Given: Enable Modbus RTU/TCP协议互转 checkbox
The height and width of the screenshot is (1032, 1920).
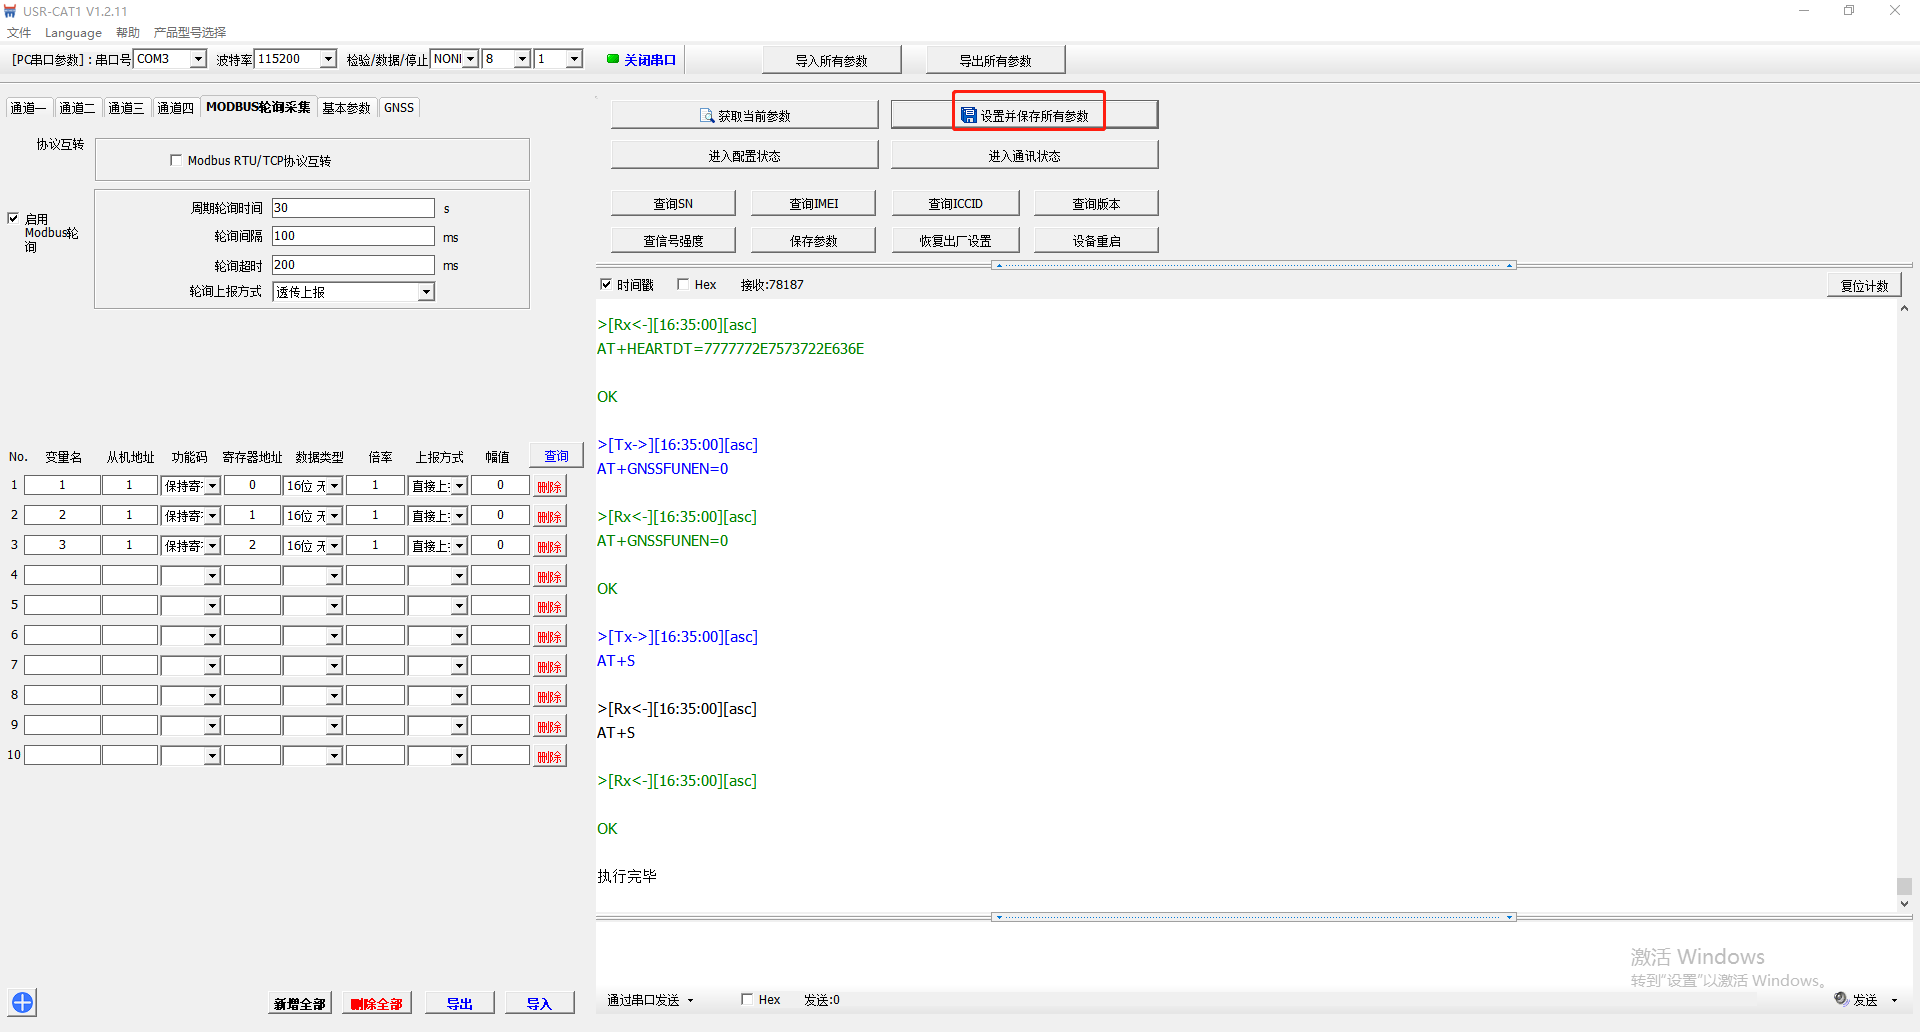Looking at the screenshot, I should (x=177, y=160).
